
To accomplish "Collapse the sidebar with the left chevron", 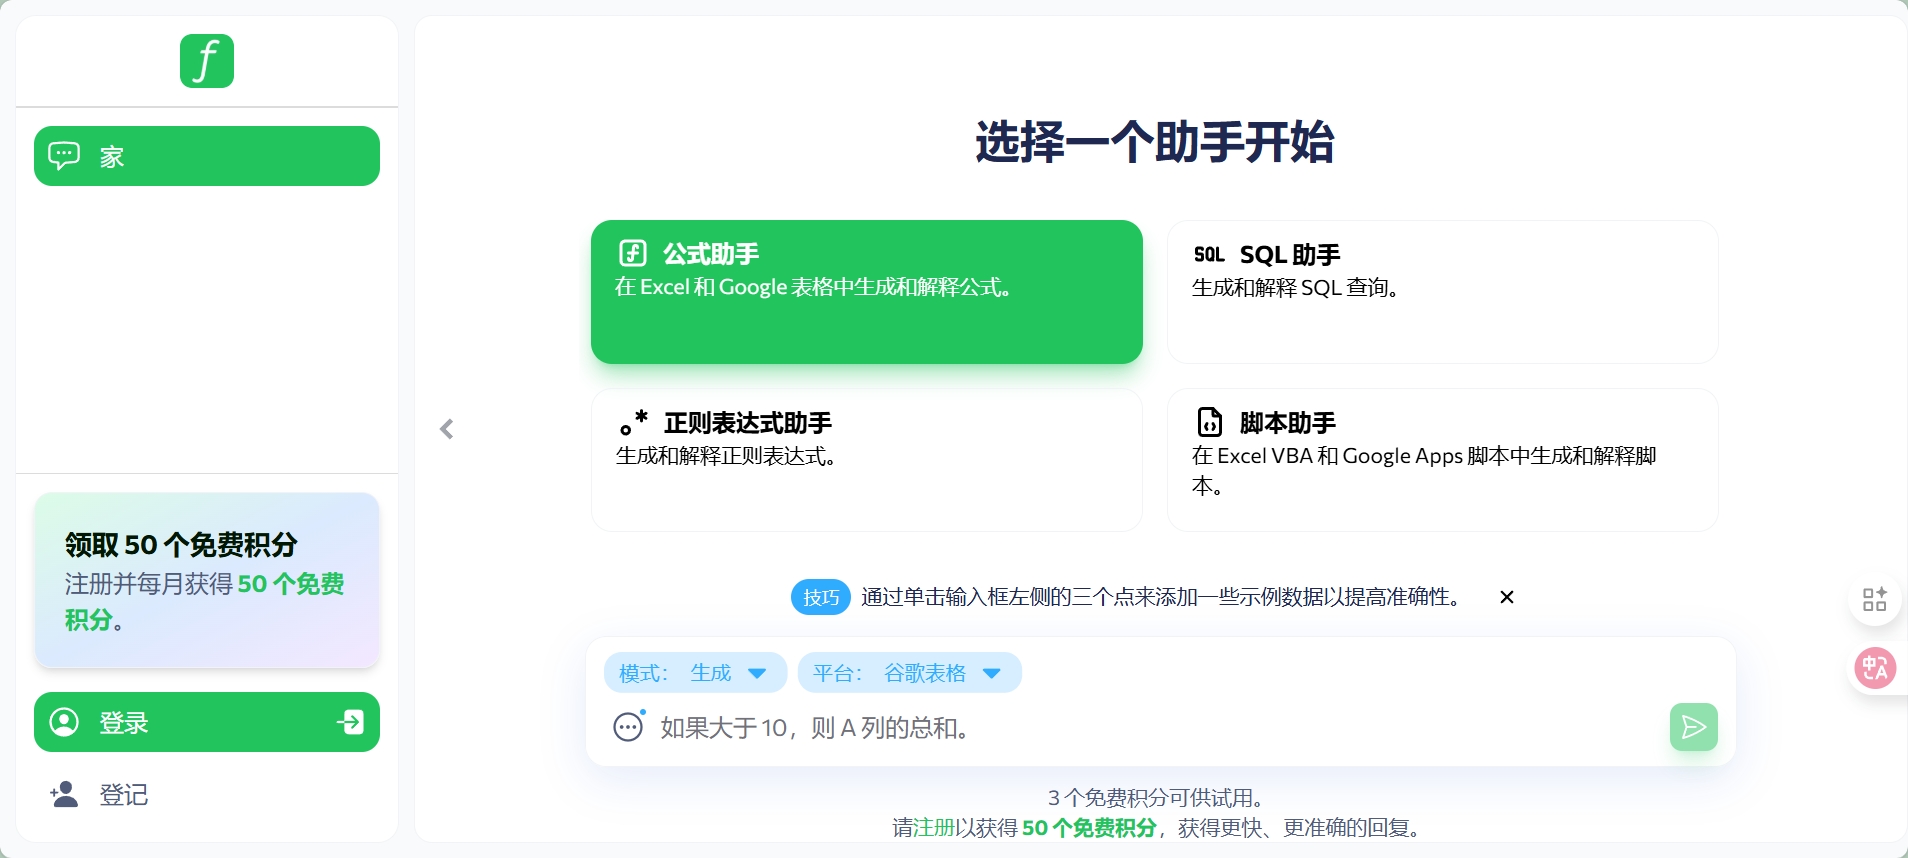I will 447,429.
